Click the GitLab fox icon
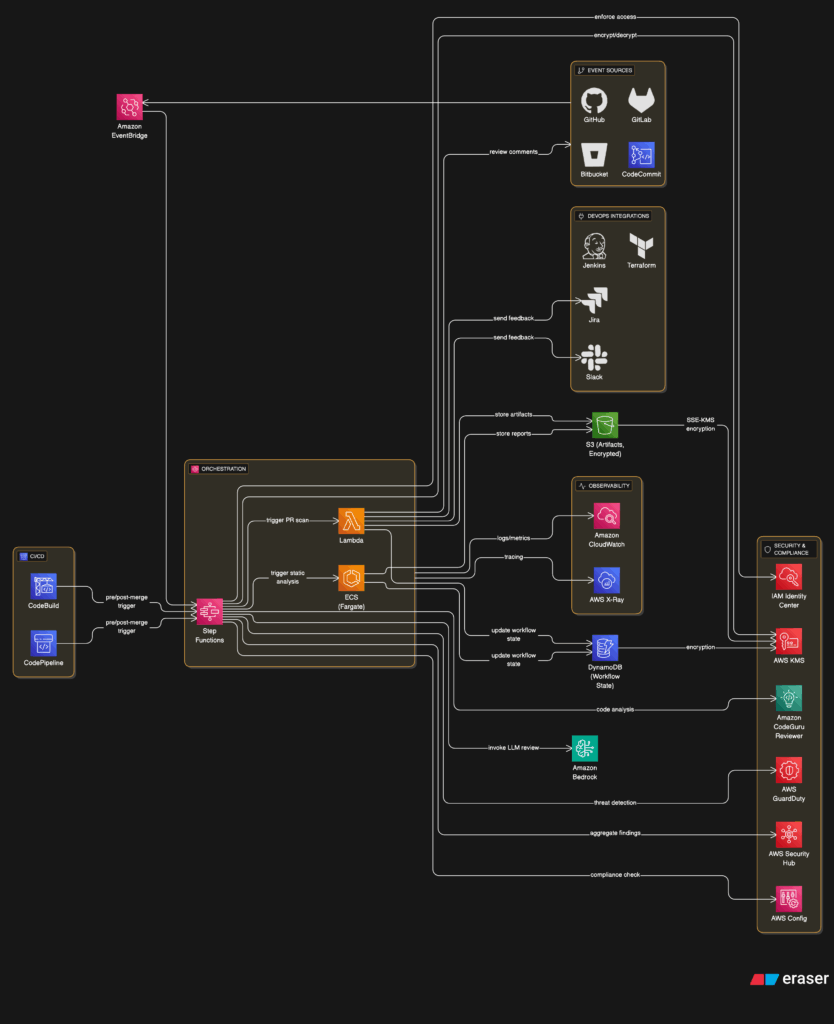The height and width of the screenshot is (1024, 834). pos(641,101)
